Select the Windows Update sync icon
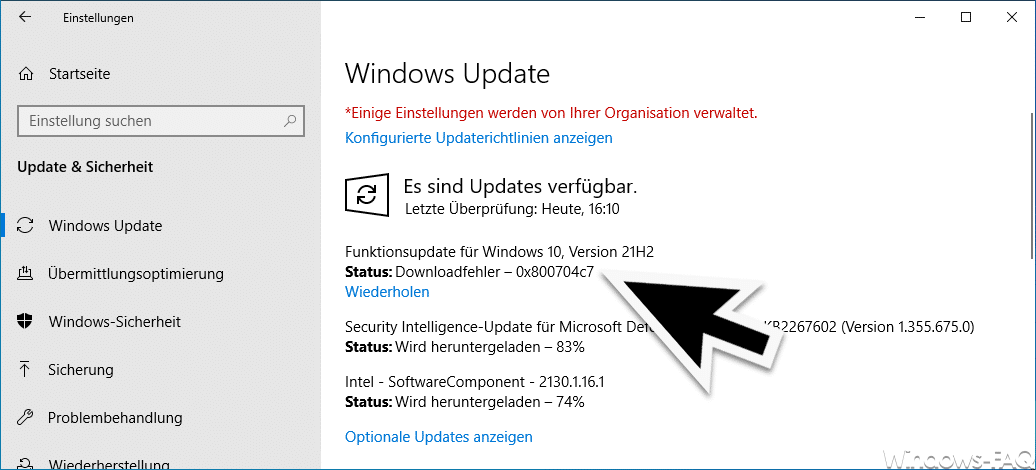 coord(25,225)
